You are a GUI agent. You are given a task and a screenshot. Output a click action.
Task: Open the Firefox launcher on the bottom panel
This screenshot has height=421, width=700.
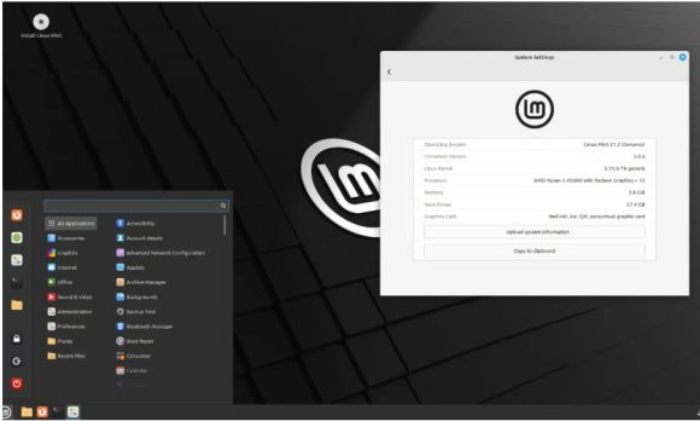pyautogui.click(x=42, y=412)
